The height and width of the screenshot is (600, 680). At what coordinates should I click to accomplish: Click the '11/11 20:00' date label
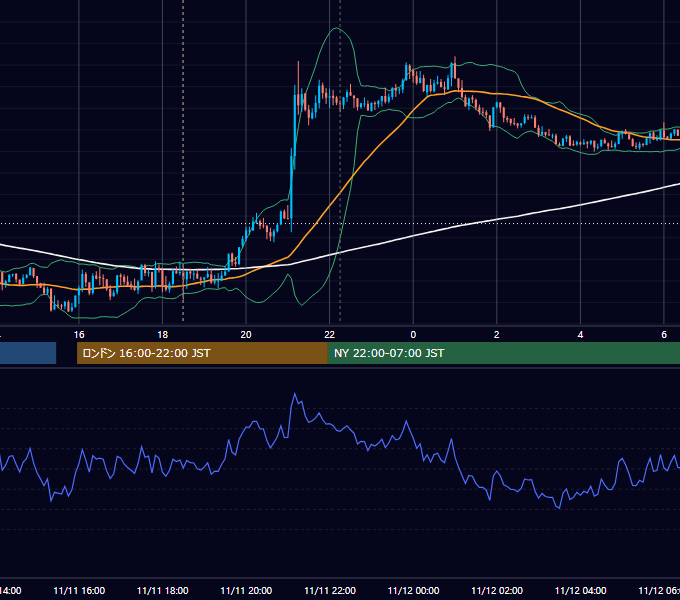coord(246,590)
